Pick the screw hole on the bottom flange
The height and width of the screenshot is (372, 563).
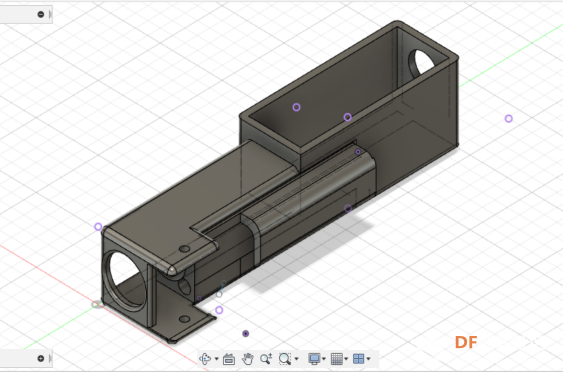click(x=185, y=319)
